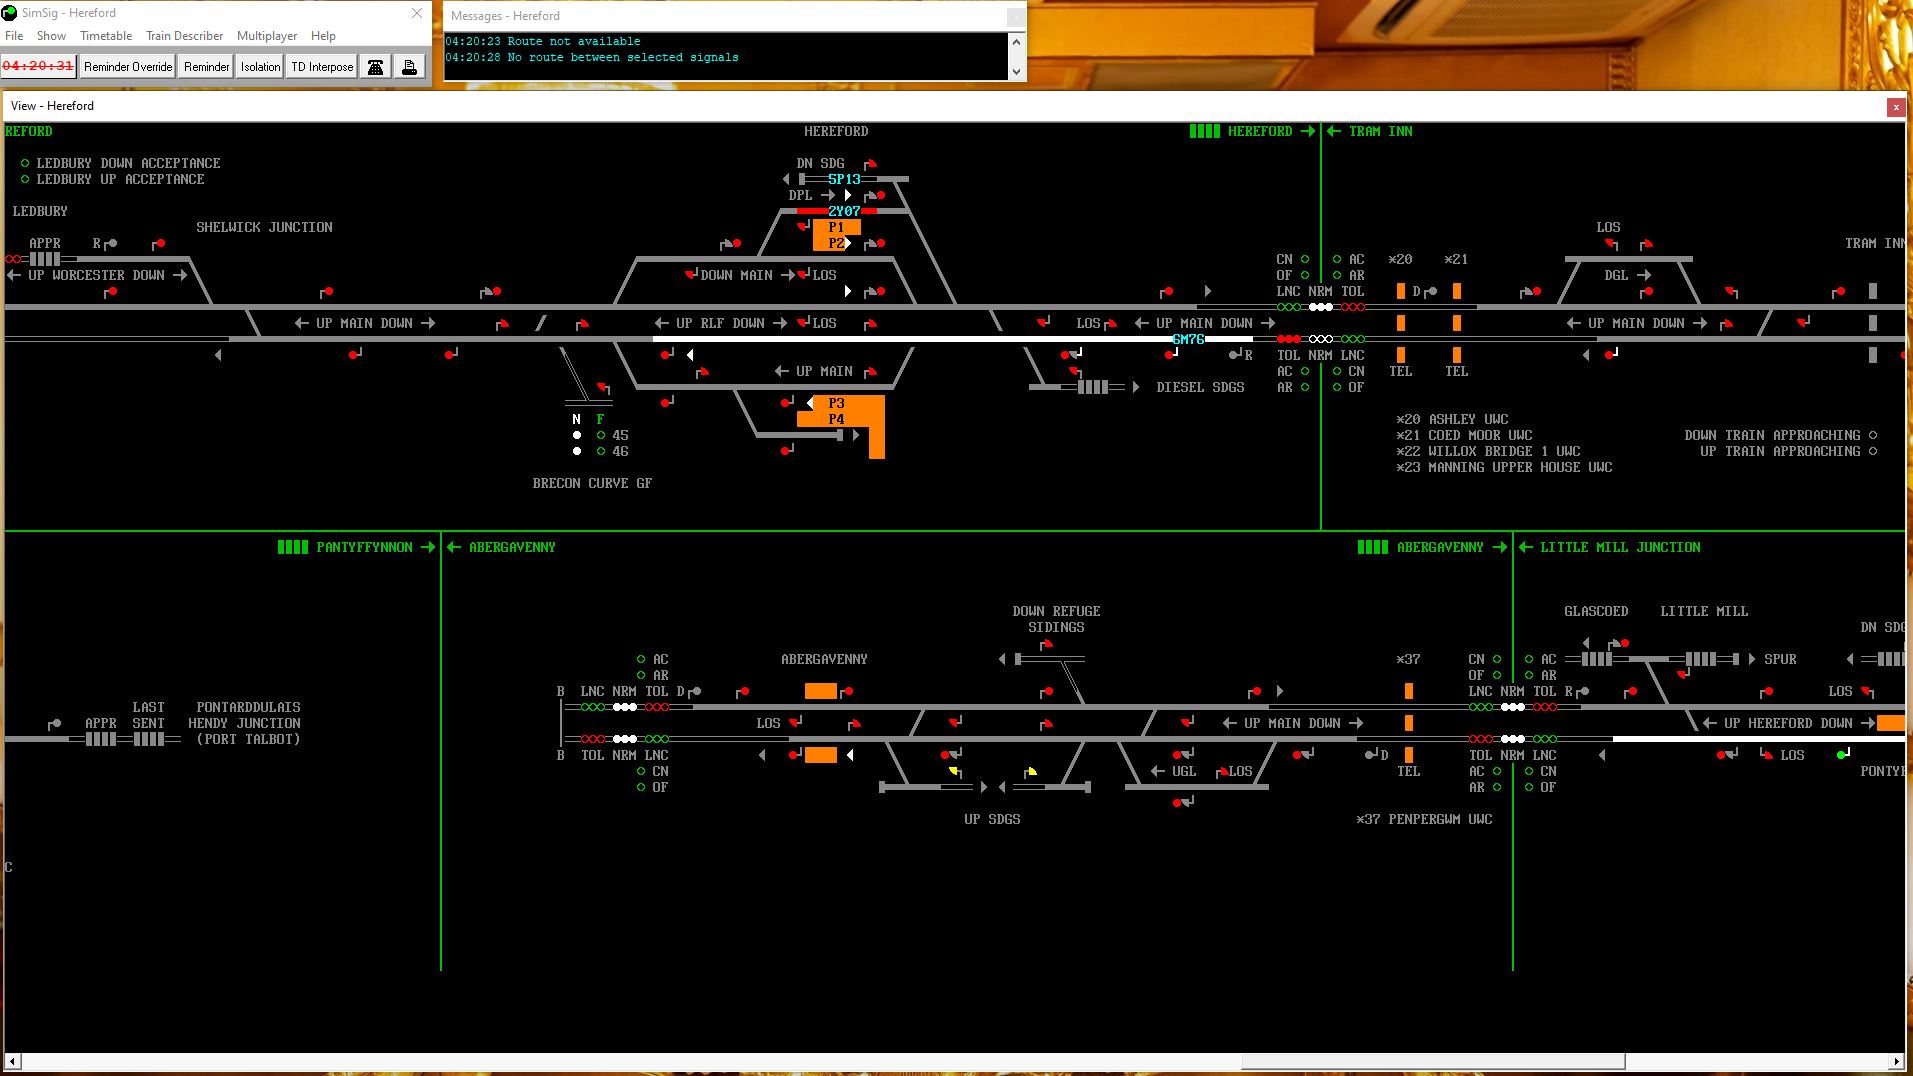Viewport: 1913px width, 1076px height.
Task: Click the Down Train Approaching indicator
Action: pos(1873,435)
